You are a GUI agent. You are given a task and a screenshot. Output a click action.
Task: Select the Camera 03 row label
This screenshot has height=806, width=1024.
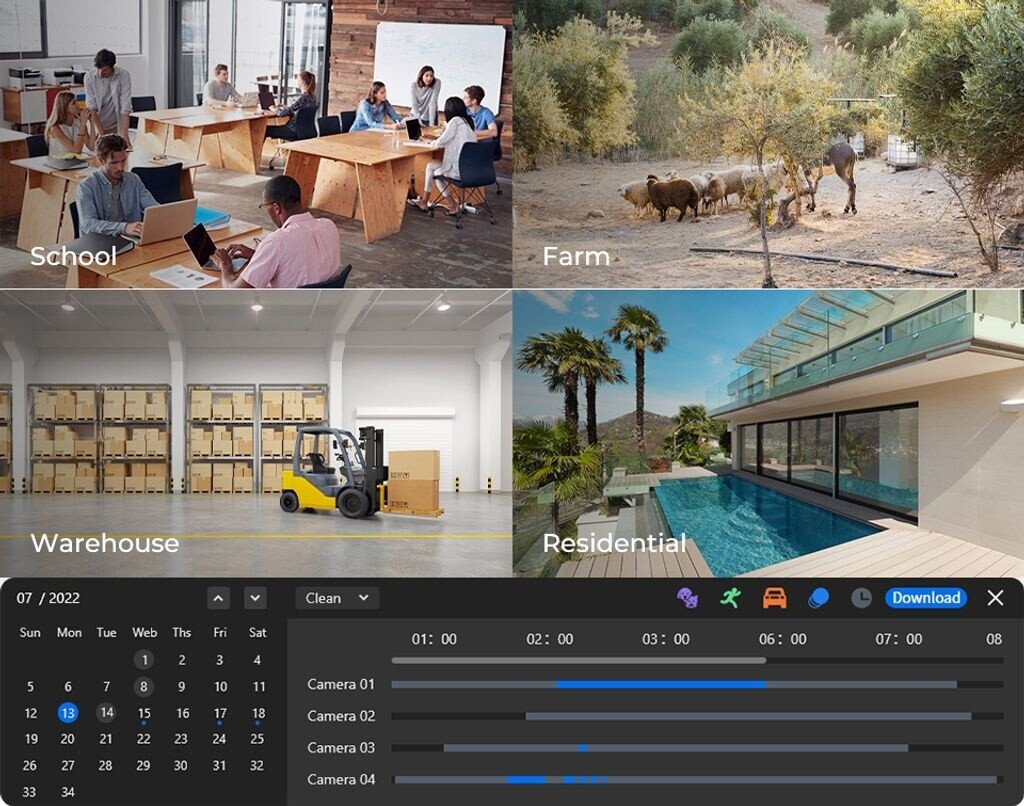[341, 747]
